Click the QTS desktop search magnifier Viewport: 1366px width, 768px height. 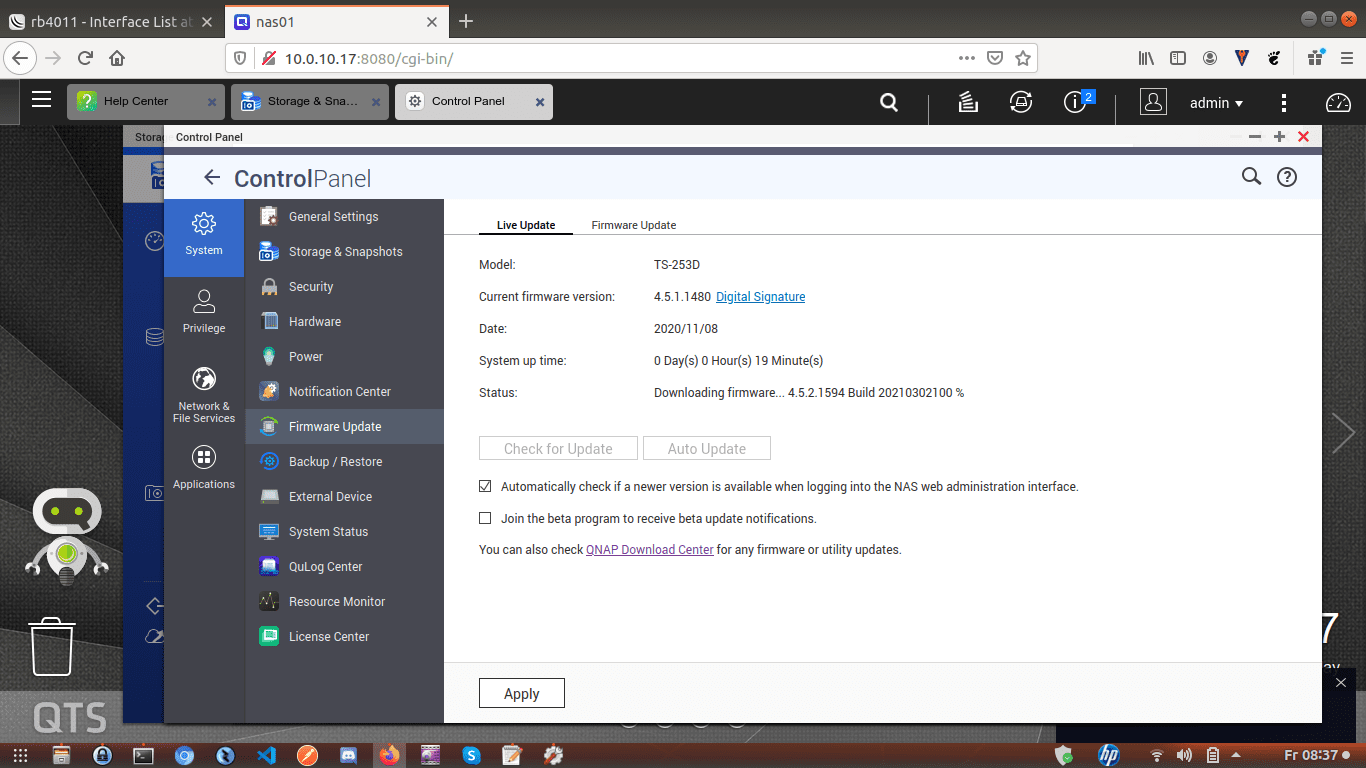point(888,101)
